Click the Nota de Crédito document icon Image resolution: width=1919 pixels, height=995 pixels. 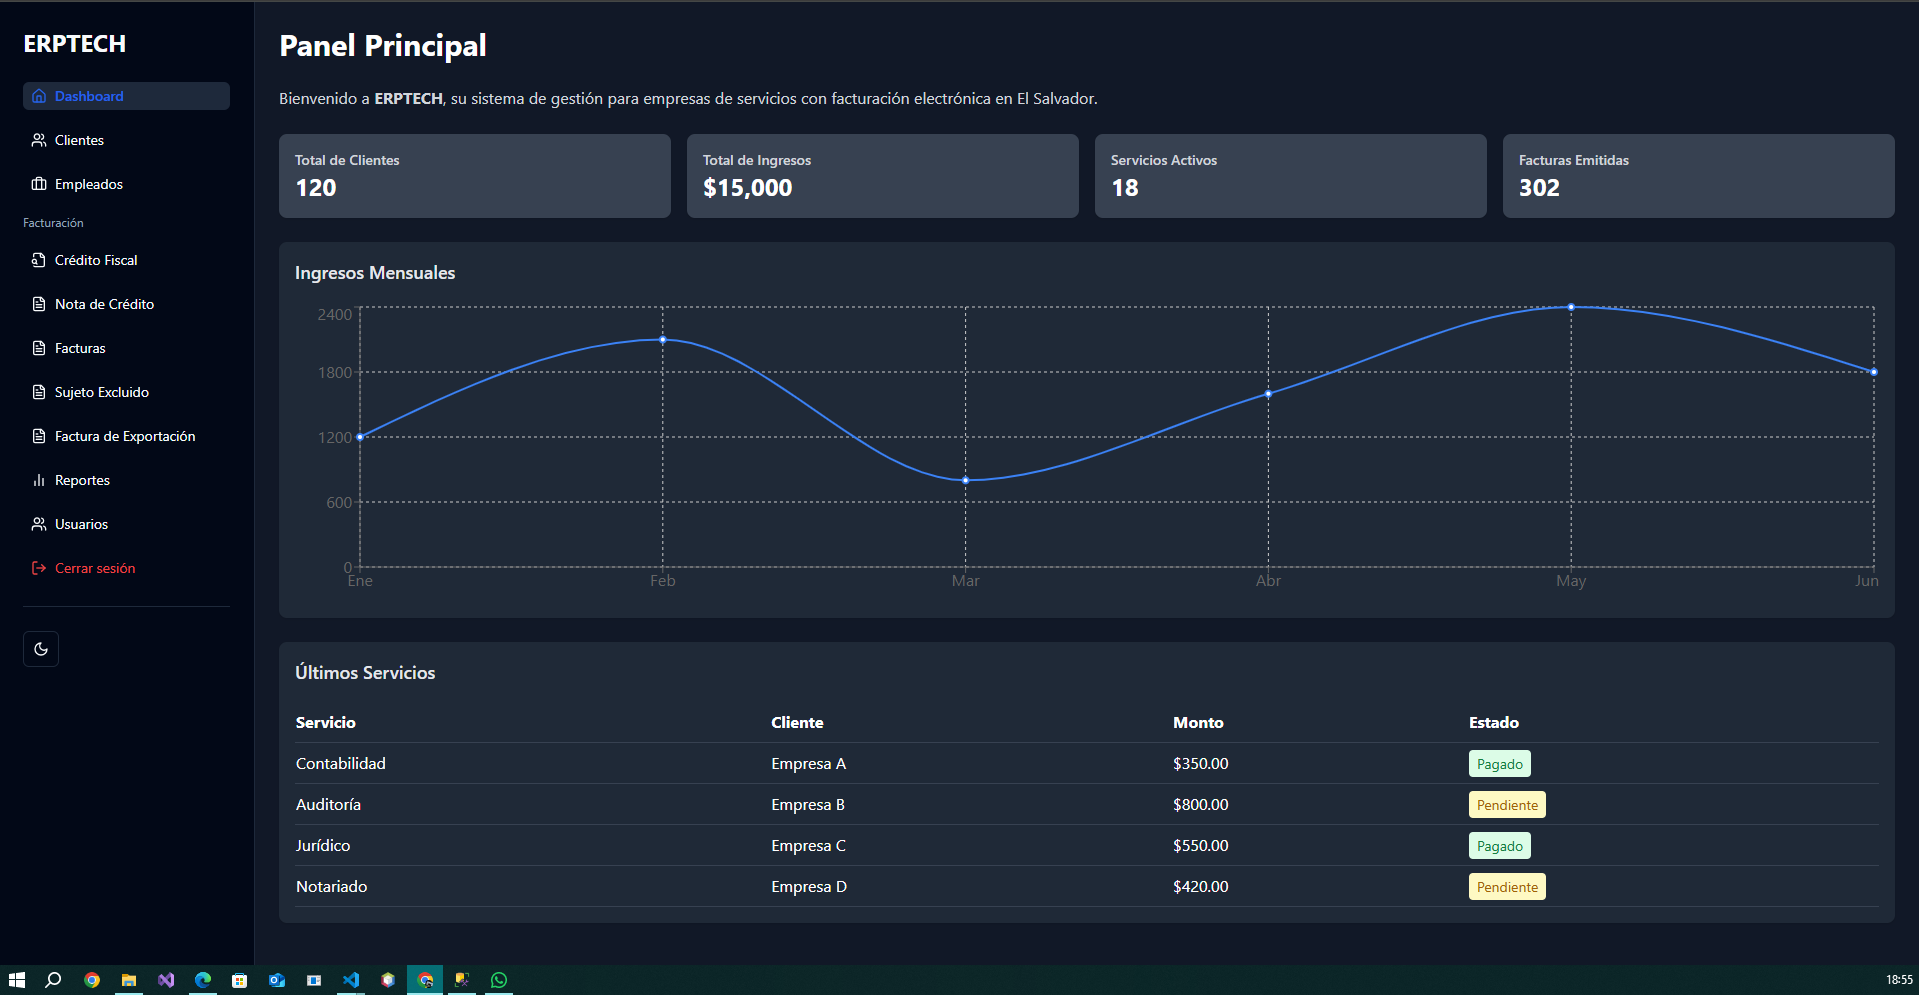coord(39,304)
